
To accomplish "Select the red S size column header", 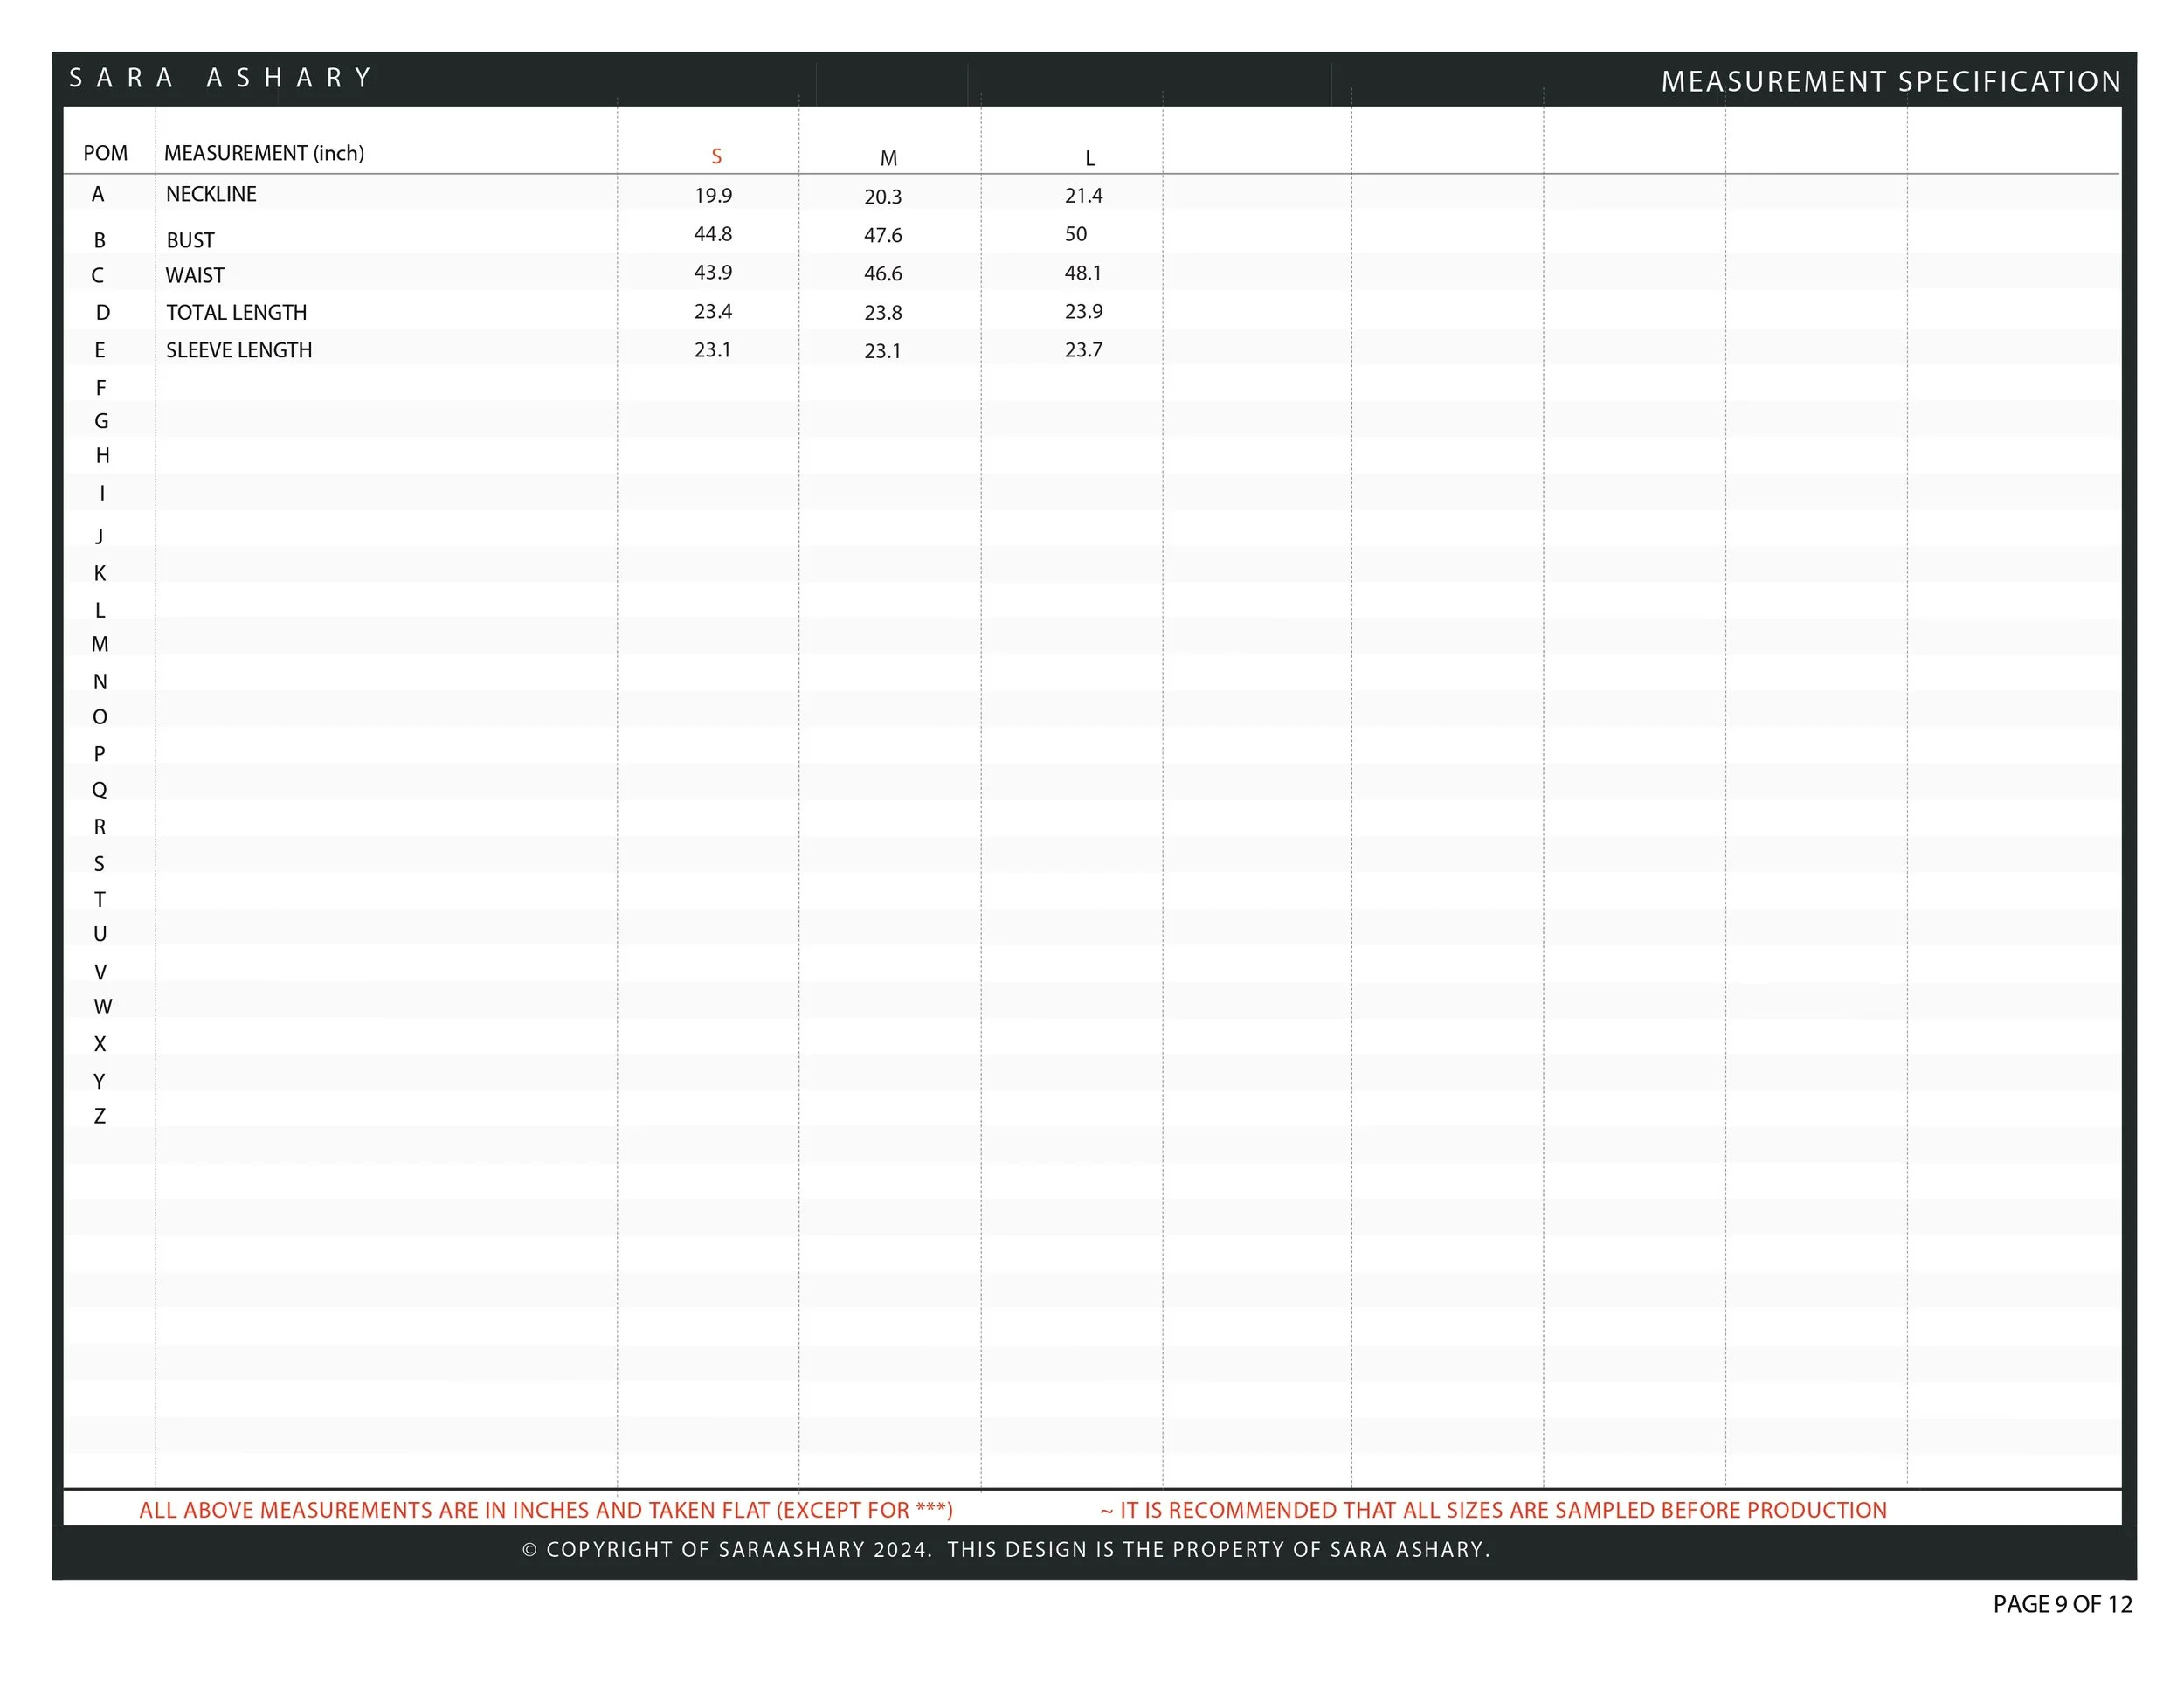I will [x=716, y=157].
